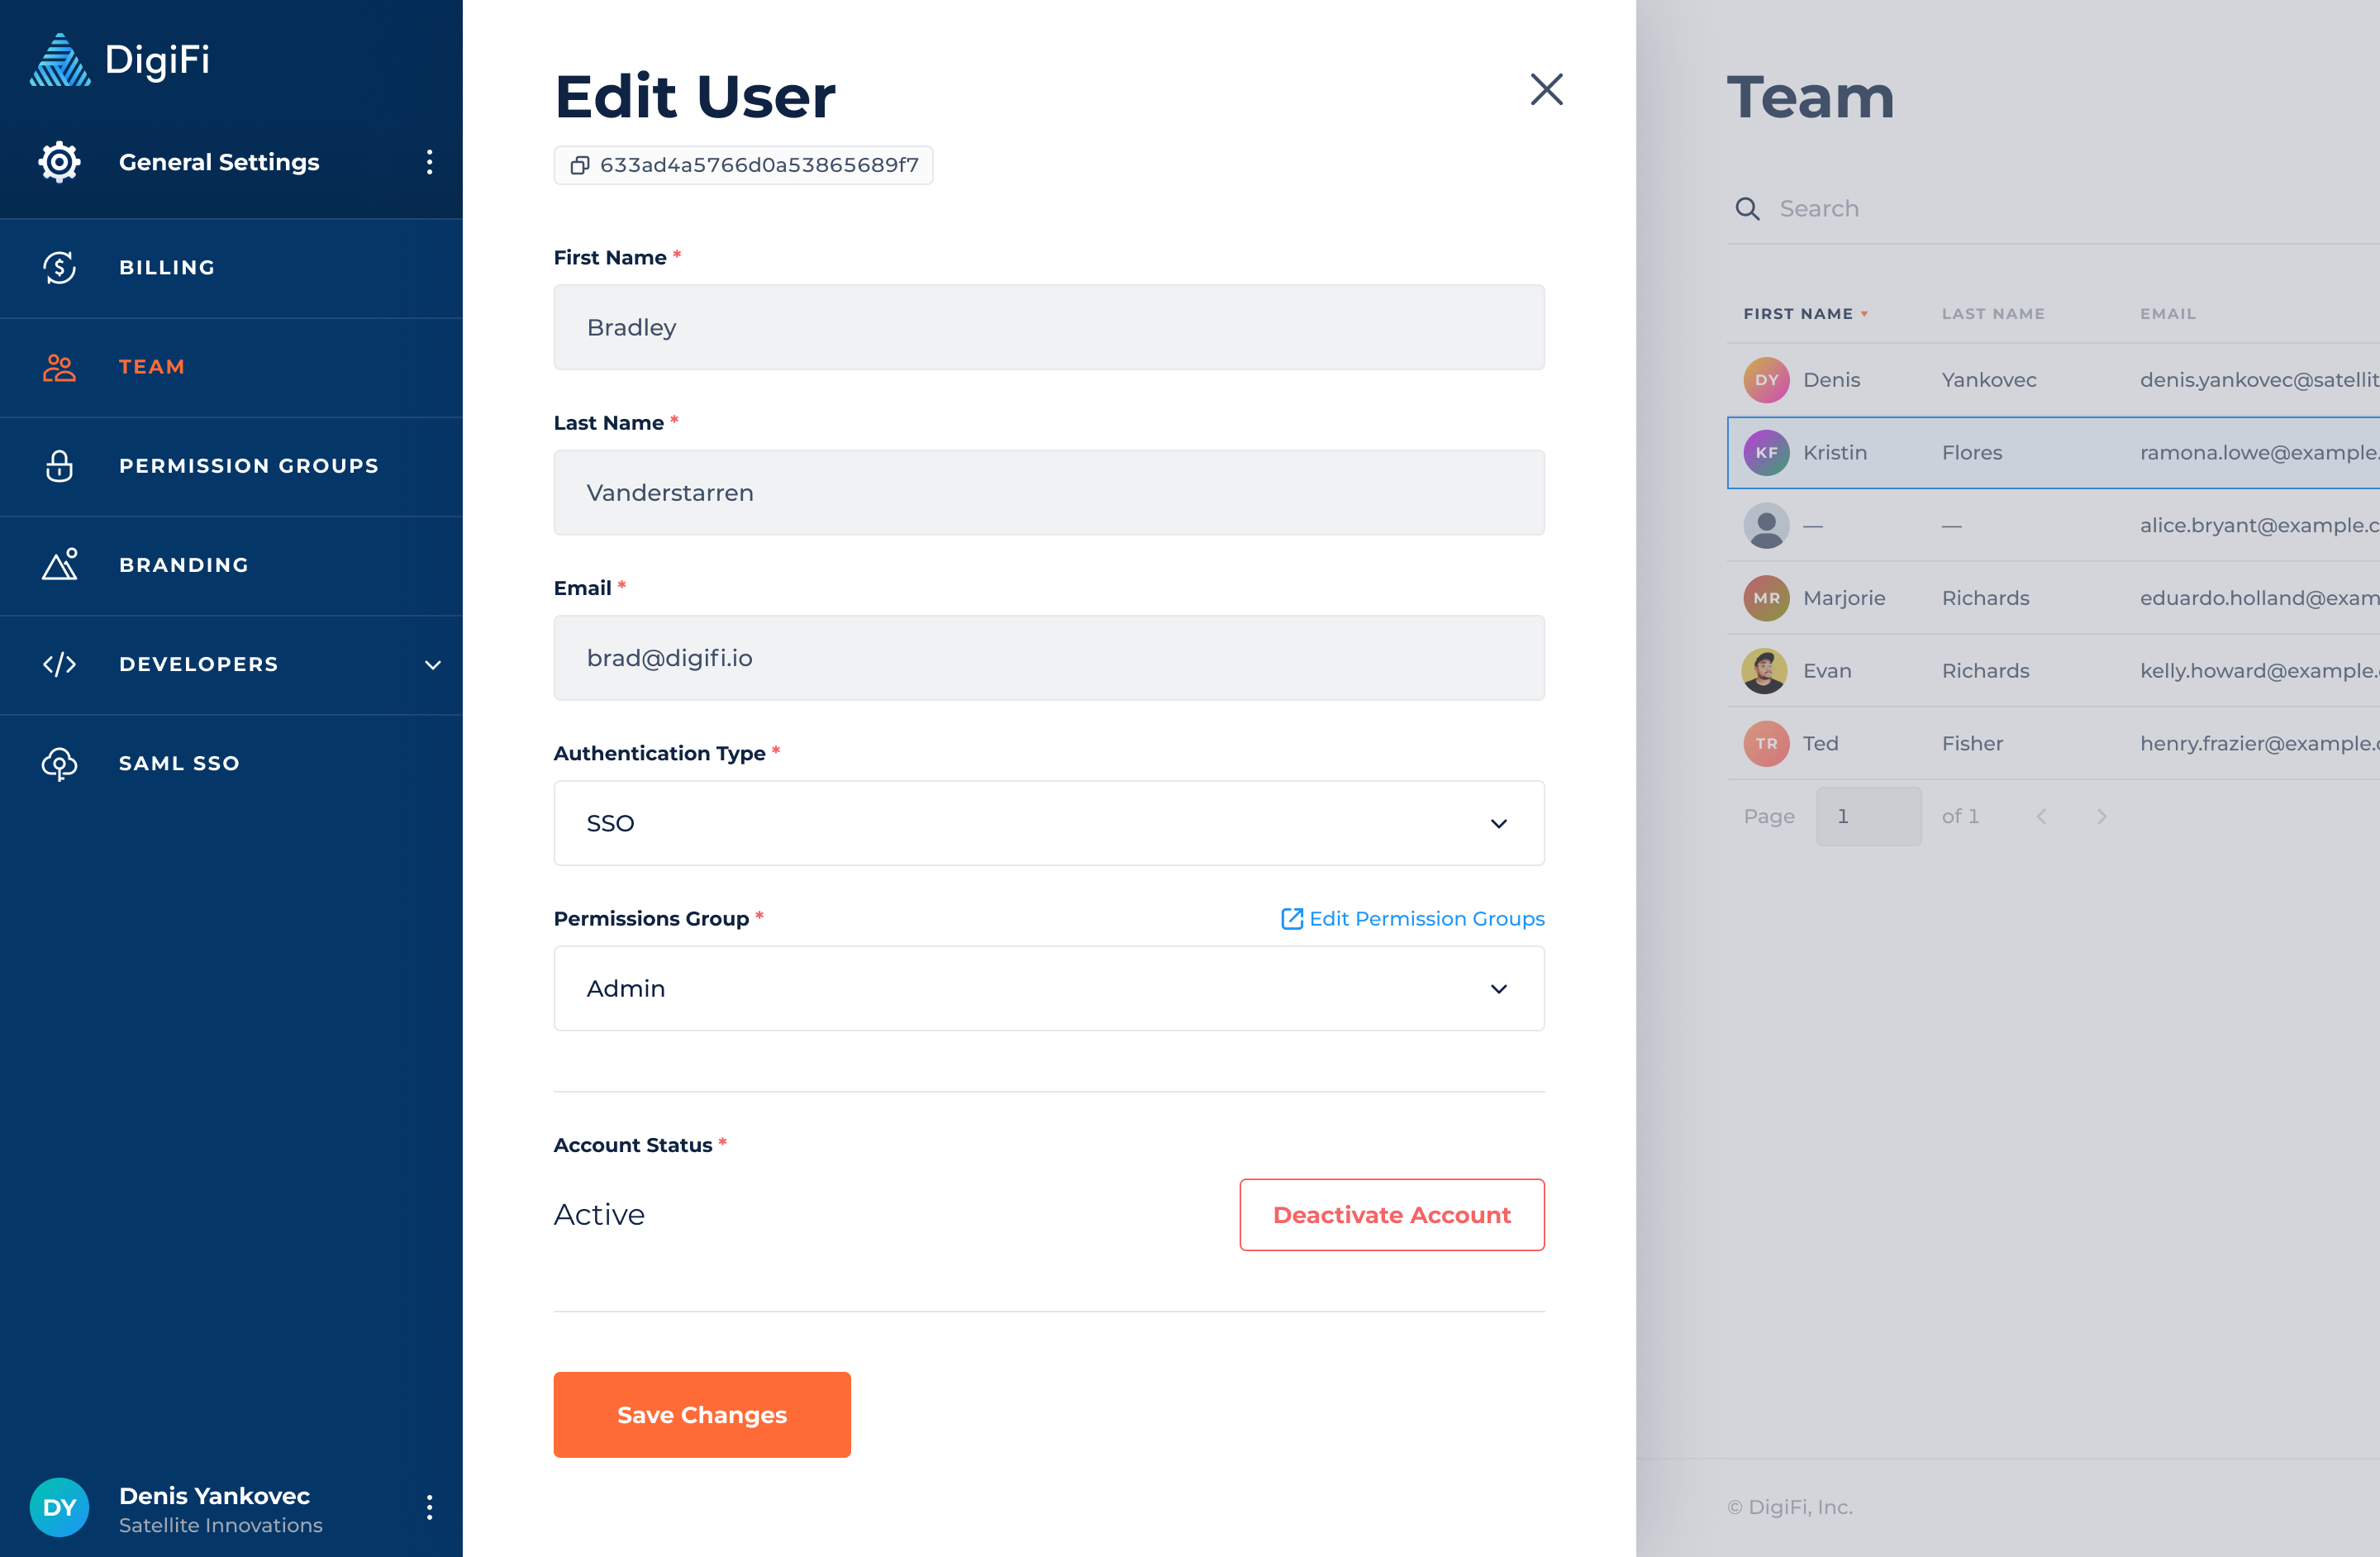Click the copy user ID icon
The image size is (2380, 1557).
click(579, 165)
